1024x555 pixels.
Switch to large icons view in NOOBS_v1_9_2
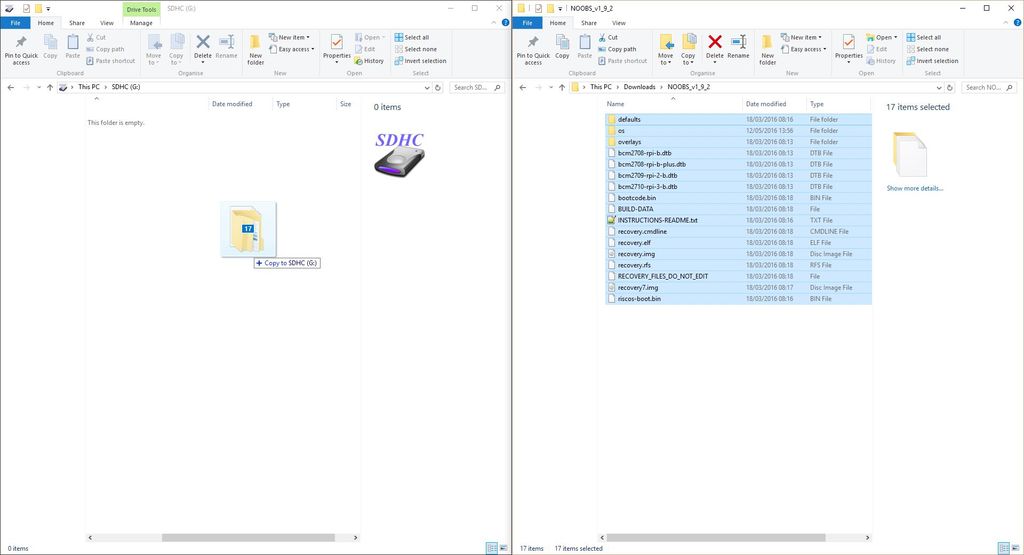tap(1016, 548)
